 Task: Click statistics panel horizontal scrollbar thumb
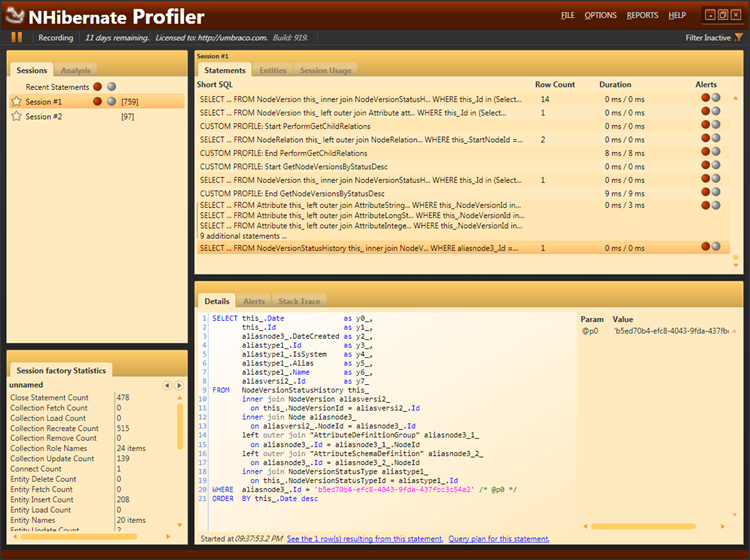[79, 537]
